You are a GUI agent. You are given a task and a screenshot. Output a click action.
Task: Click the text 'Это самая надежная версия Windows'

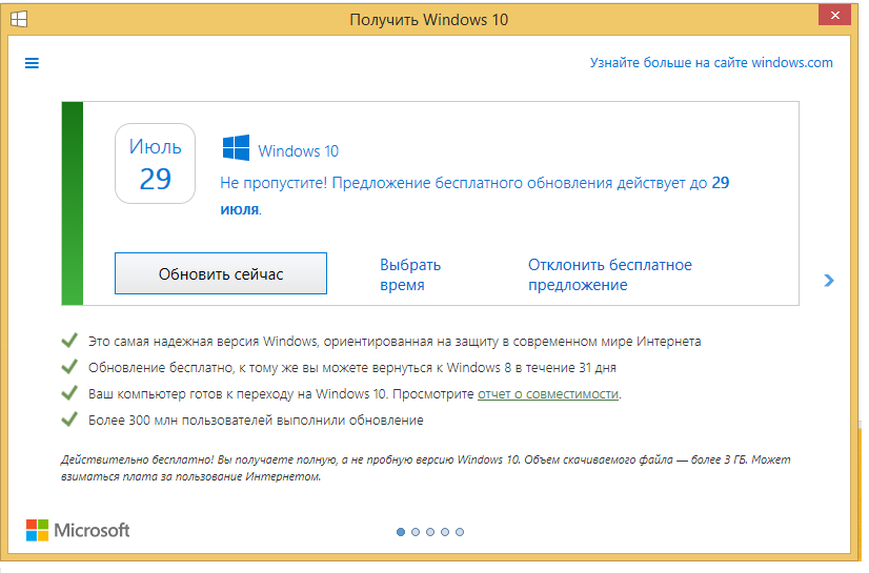[x=203, y=341]
